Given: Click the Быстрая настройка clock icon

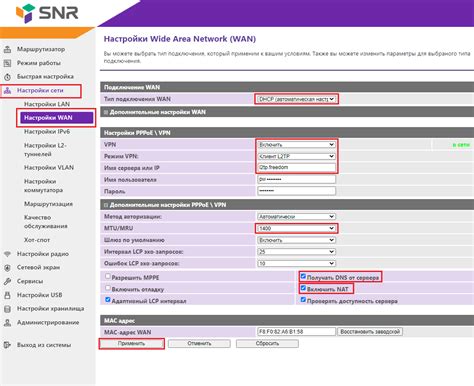Looking at the screenshot, I should pyautogui.click(x=7, y=77).
